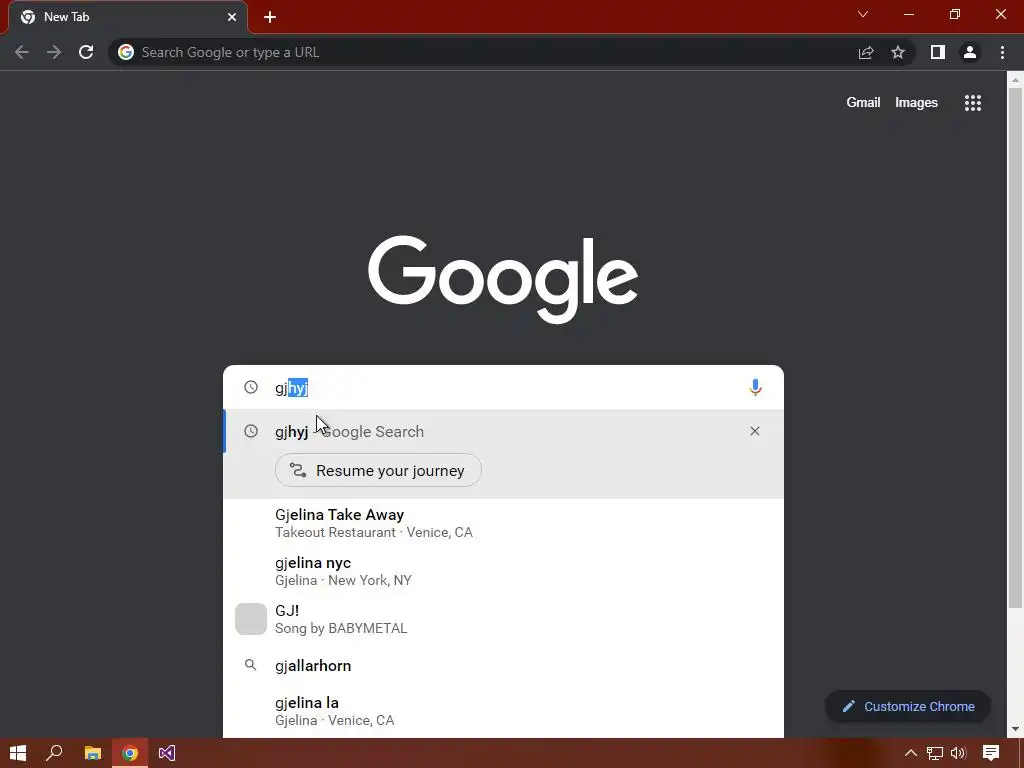Click the Google icon in address bar

tap(126, 52)
